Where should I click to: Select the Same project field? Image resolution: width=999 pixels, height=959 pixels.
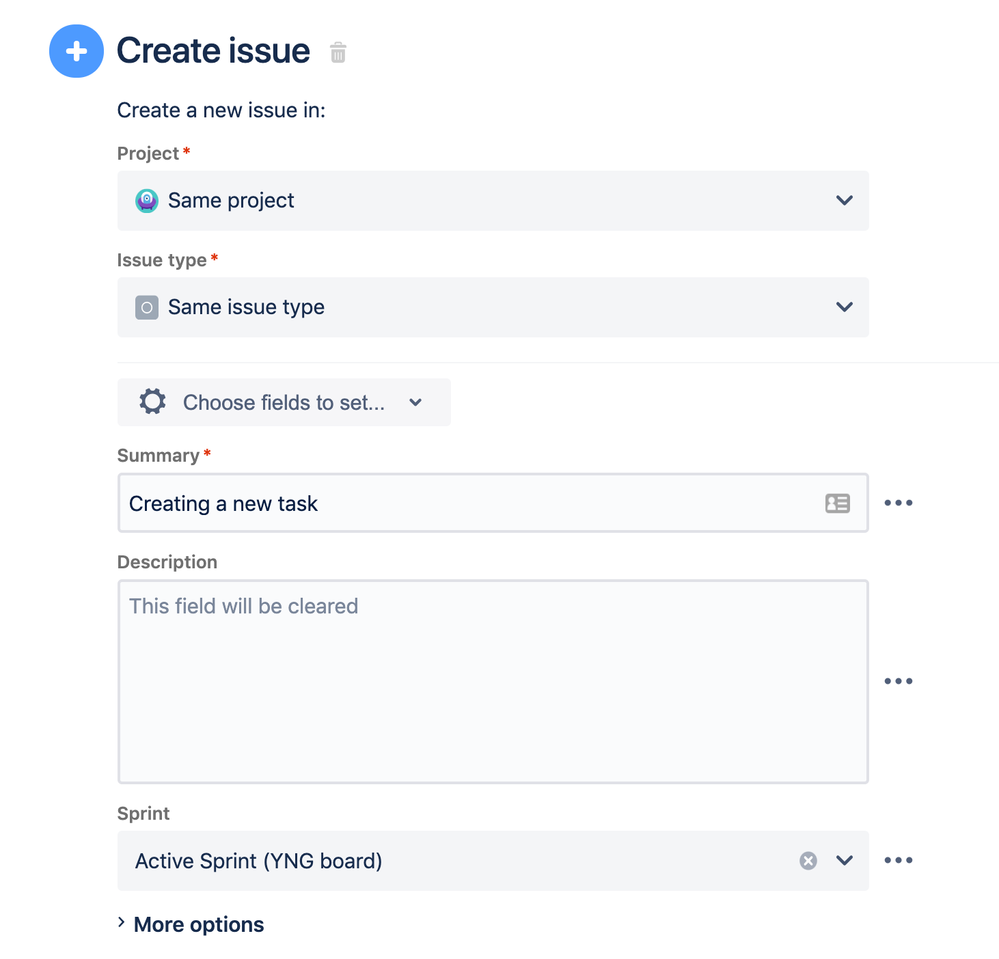tap(493, 201)
